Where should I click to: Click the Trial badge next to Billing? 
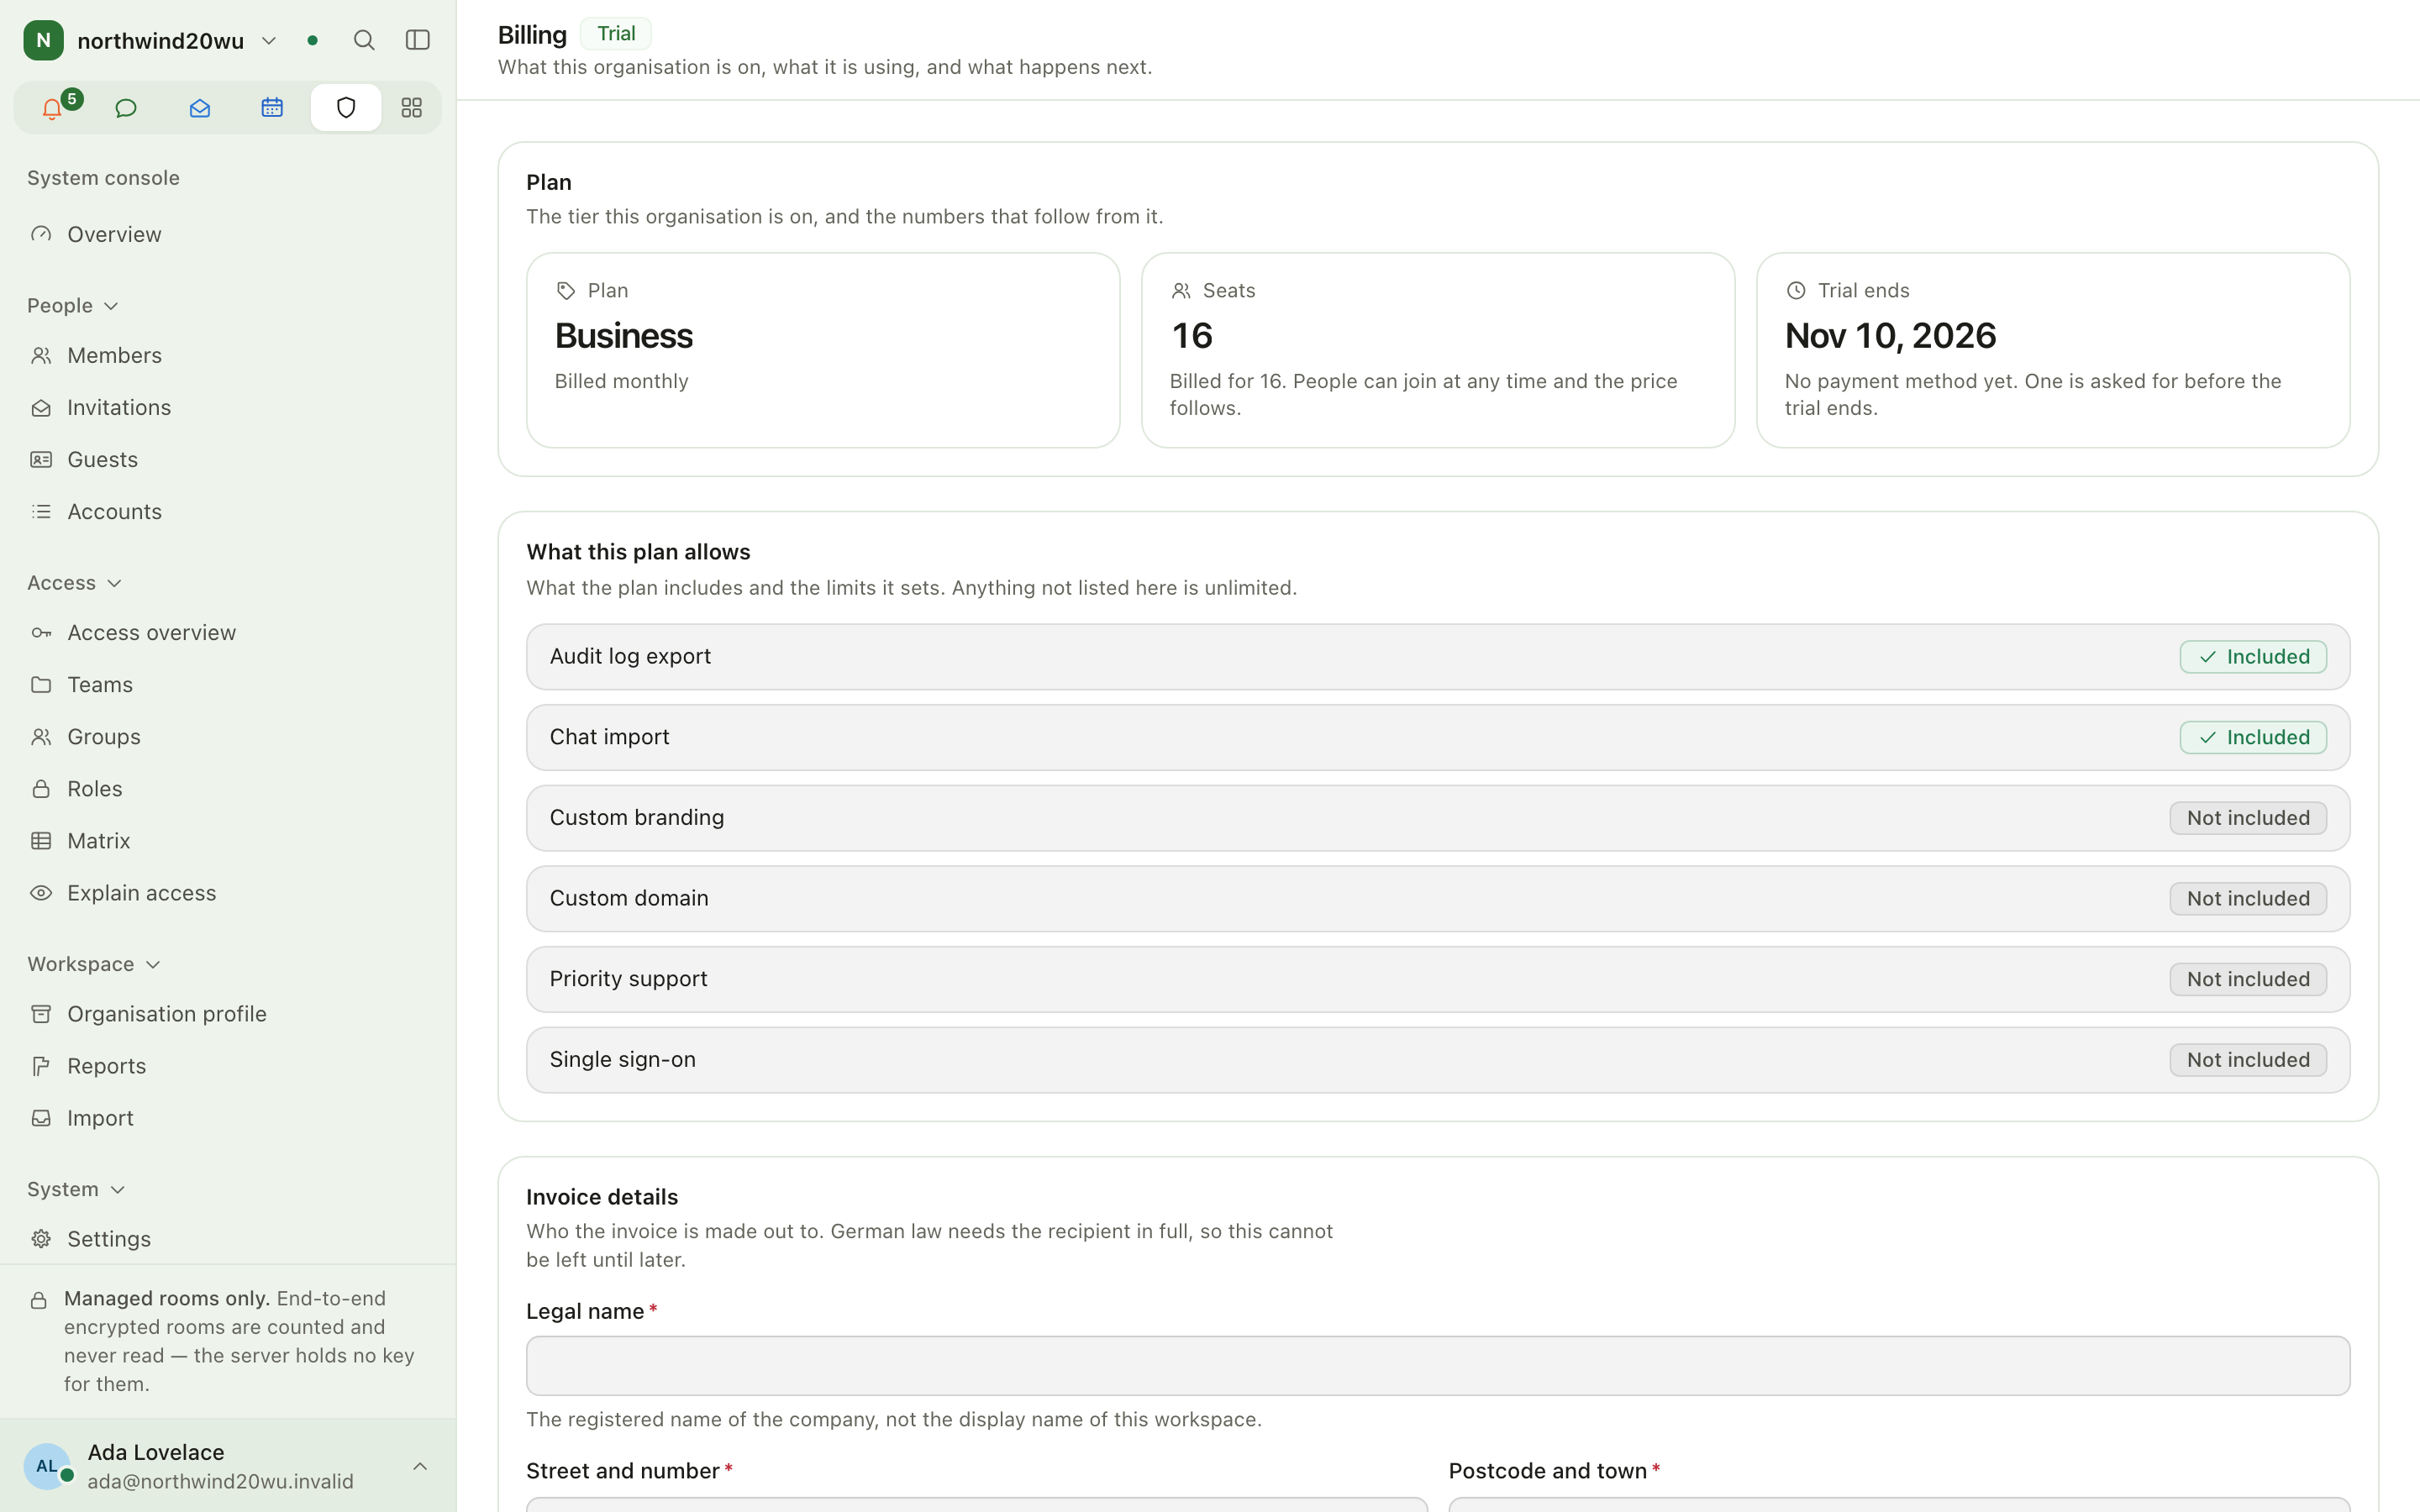click(x=616, y=34)
